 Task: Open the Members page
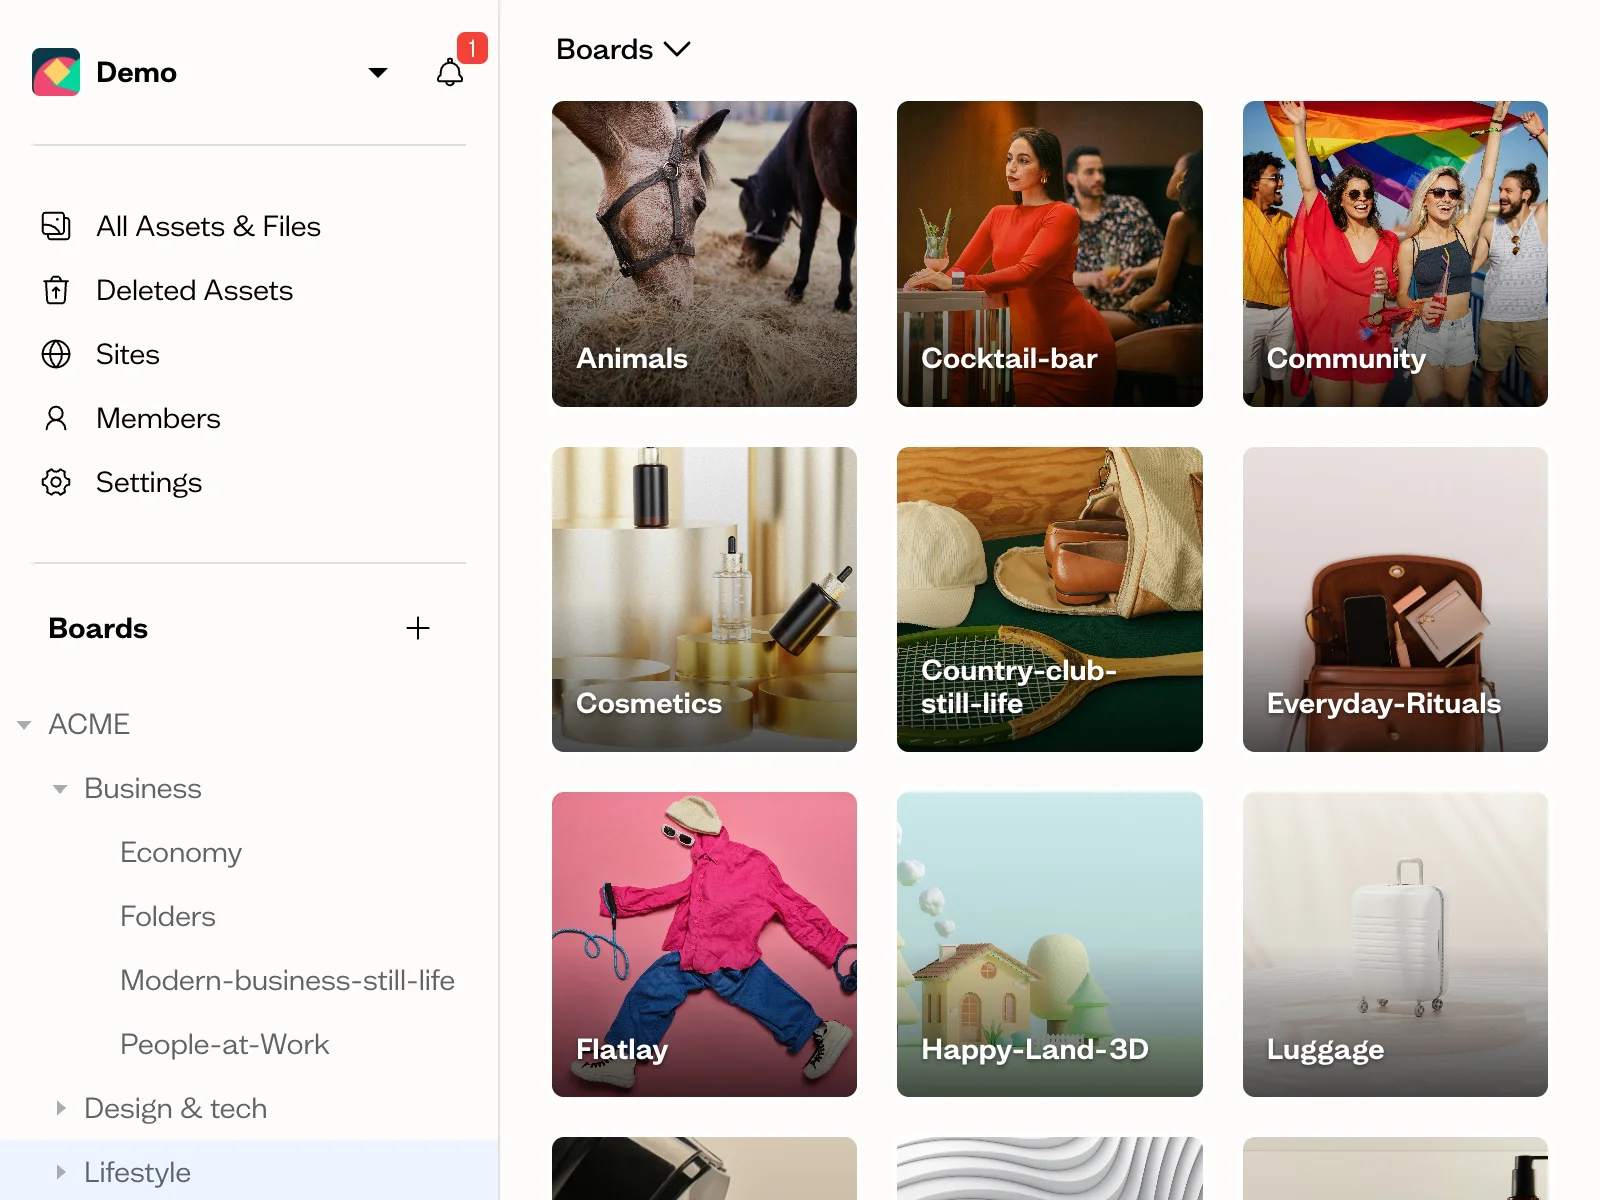point(158,418)
